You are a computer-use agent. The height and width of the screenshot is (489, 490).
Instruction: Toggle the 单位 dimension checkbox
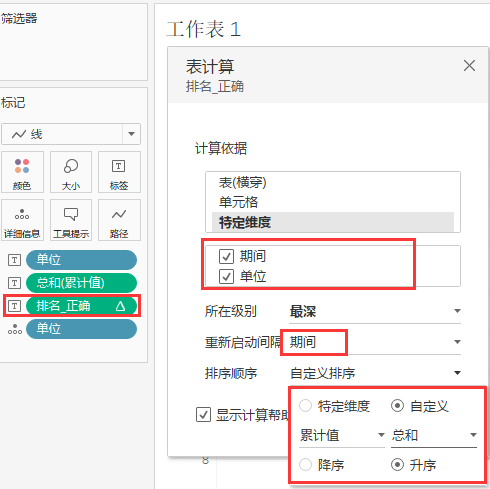tap(226, 276)
